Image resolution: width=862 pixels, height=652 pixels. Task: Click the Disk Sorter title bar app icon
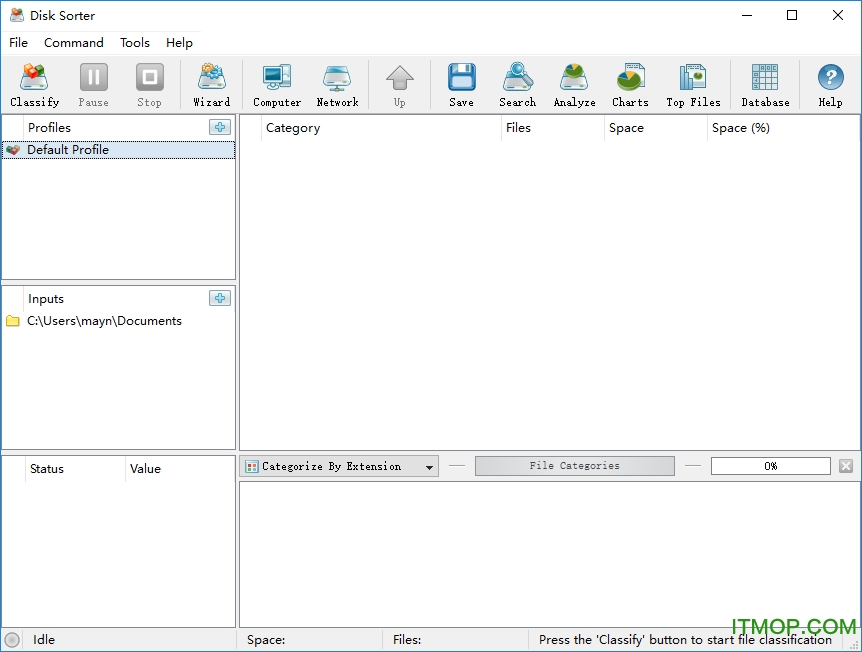(16, 15)
